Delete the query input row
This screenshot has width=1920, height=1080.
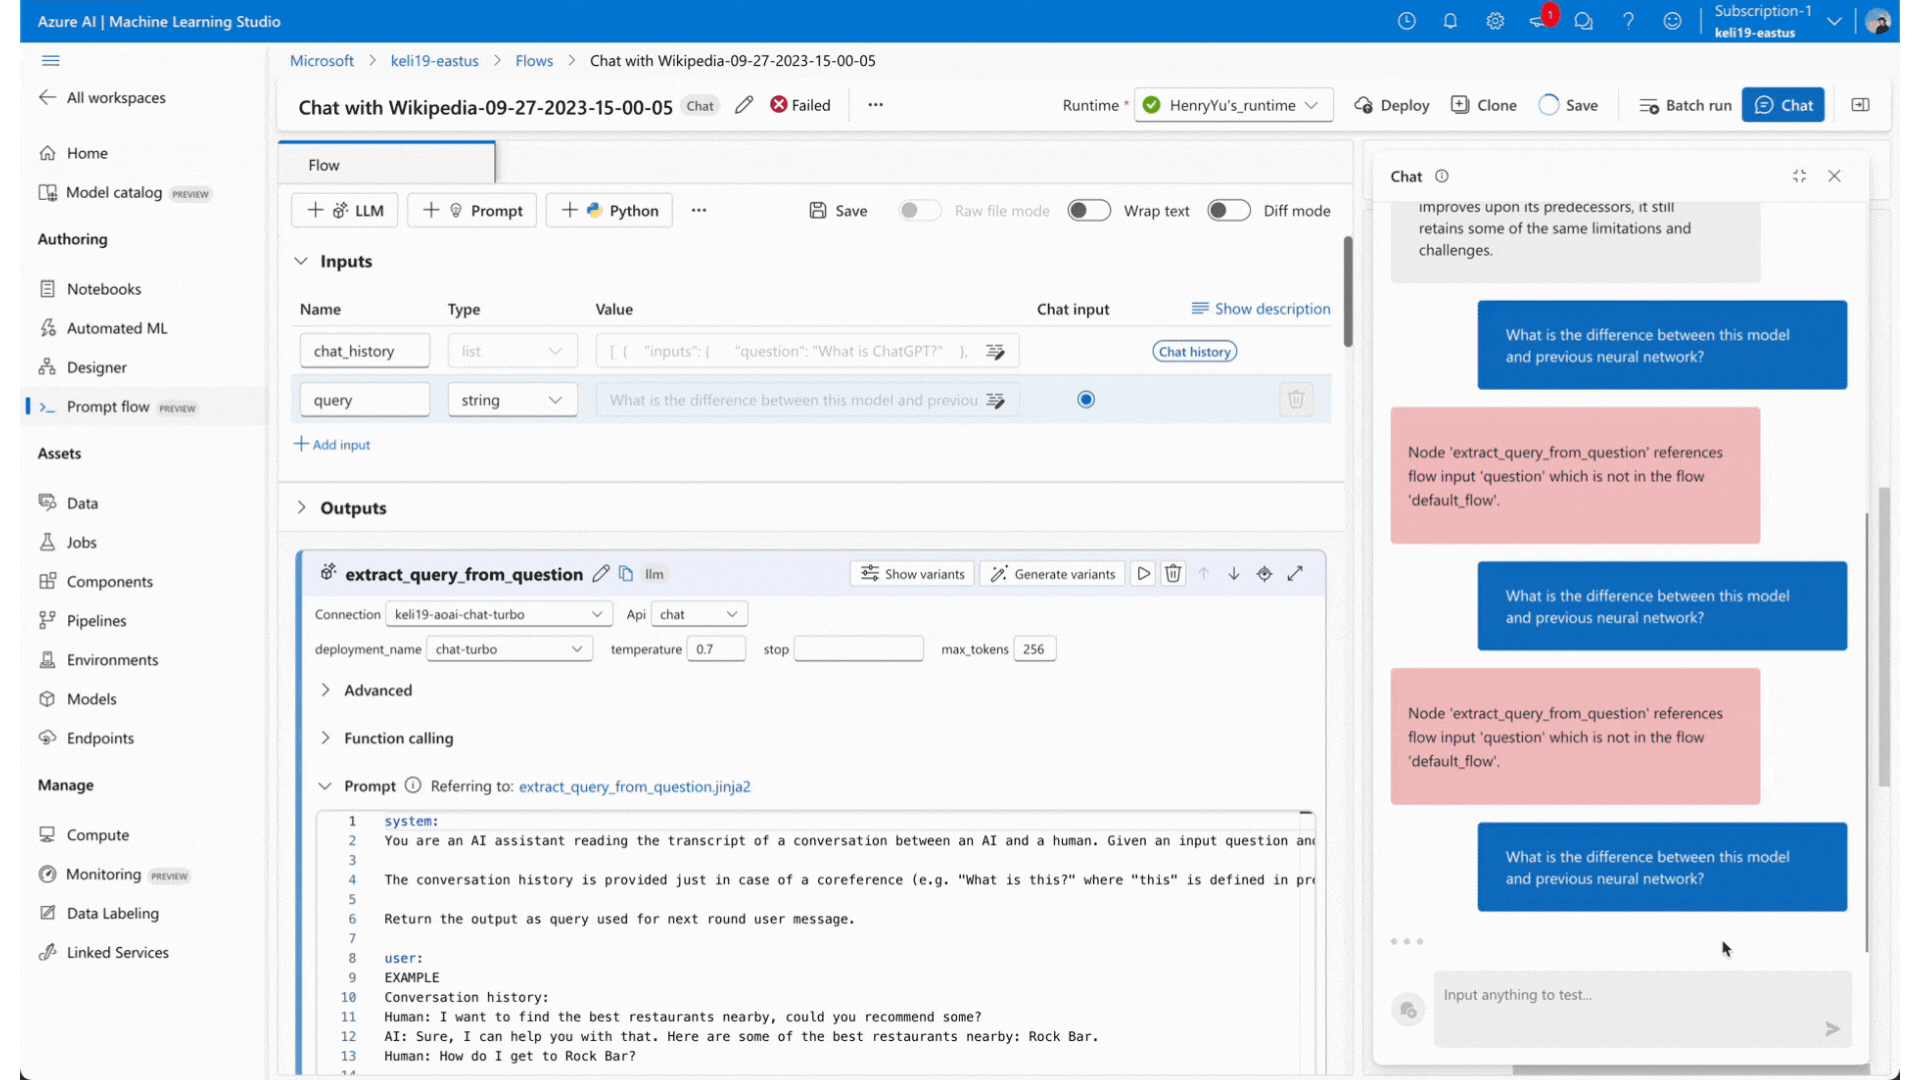[x=1296, y=400]
